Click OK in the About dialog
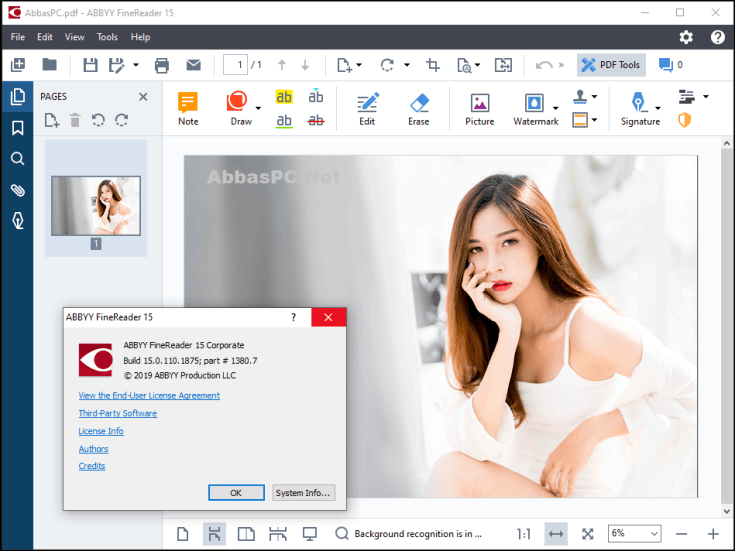This screenshot has height=551, width=735. (x=236, y=492)
